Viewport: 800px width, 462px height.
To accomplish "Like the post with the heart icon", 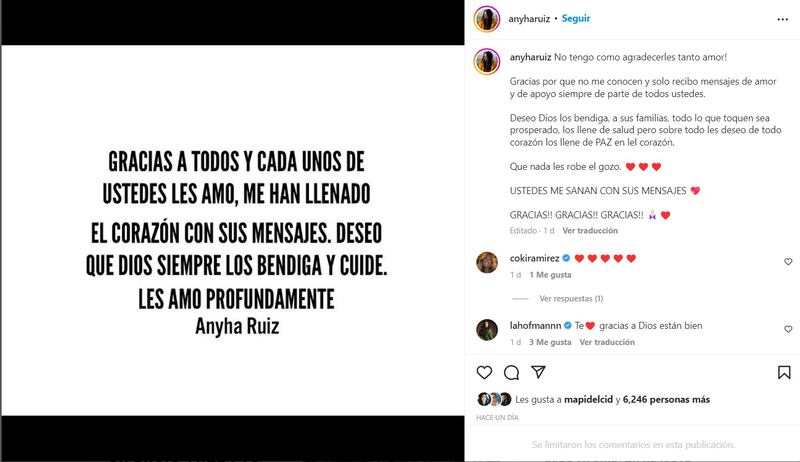I will (x=484, y=372).
